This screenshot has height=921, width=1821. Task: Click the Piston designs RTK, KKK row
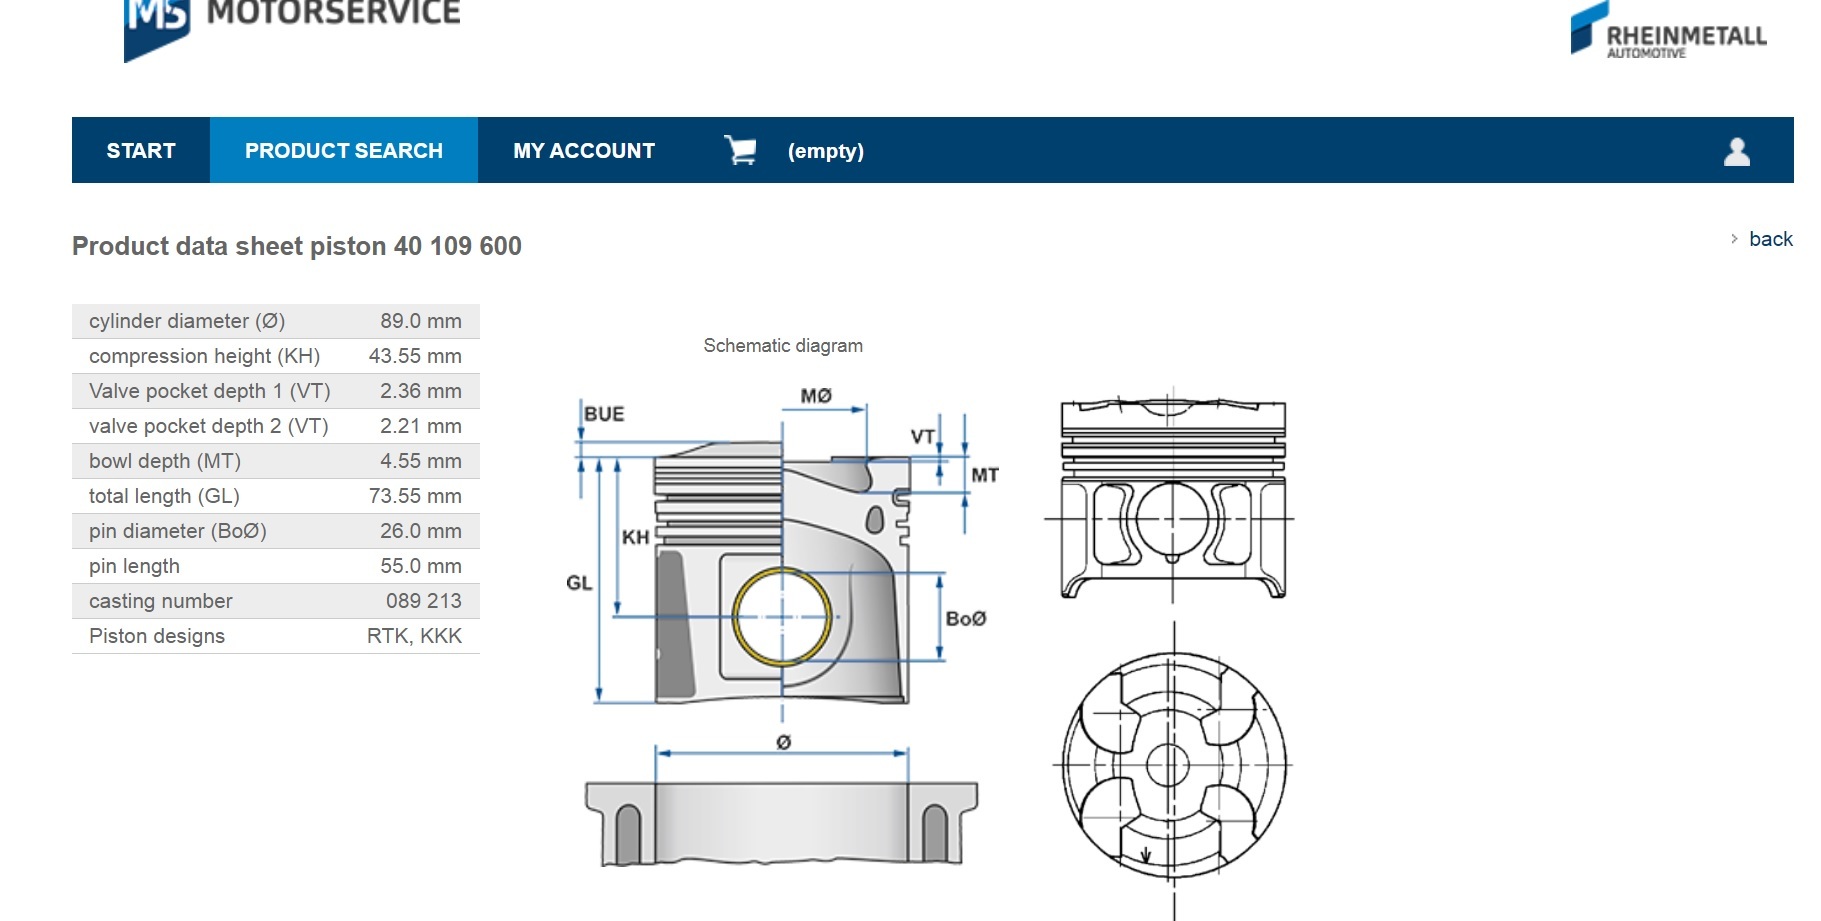(x=275, y=636)
